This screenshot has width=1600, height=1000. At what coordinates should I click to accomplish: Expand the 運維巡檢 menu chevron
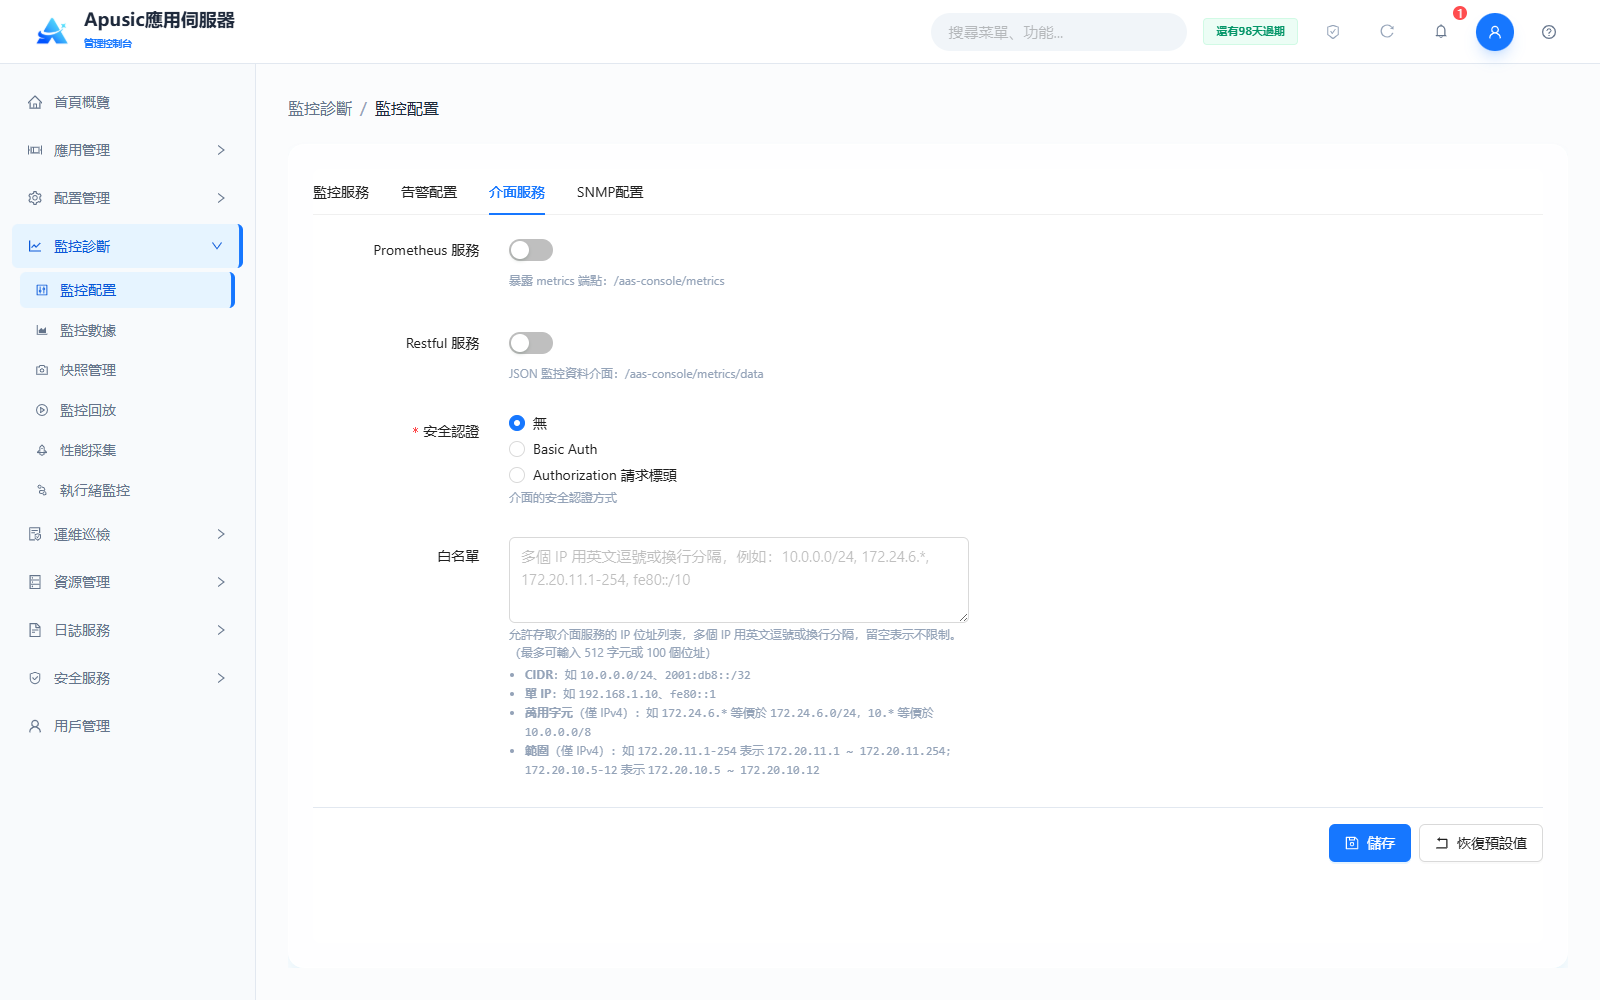pos(221,534)
